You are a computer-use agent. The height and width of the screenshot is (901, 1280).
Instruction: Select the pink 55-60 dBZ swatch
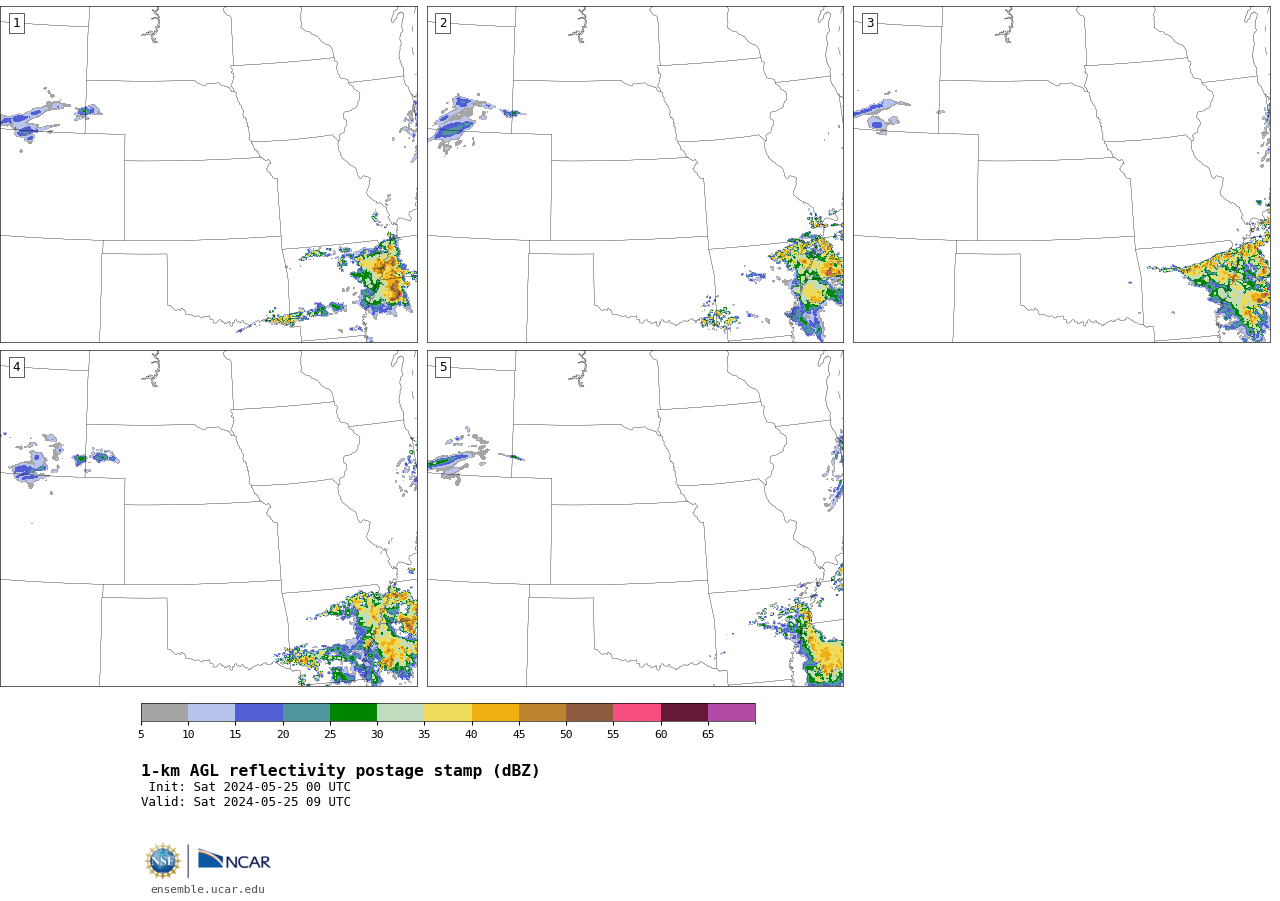point(637,712)
